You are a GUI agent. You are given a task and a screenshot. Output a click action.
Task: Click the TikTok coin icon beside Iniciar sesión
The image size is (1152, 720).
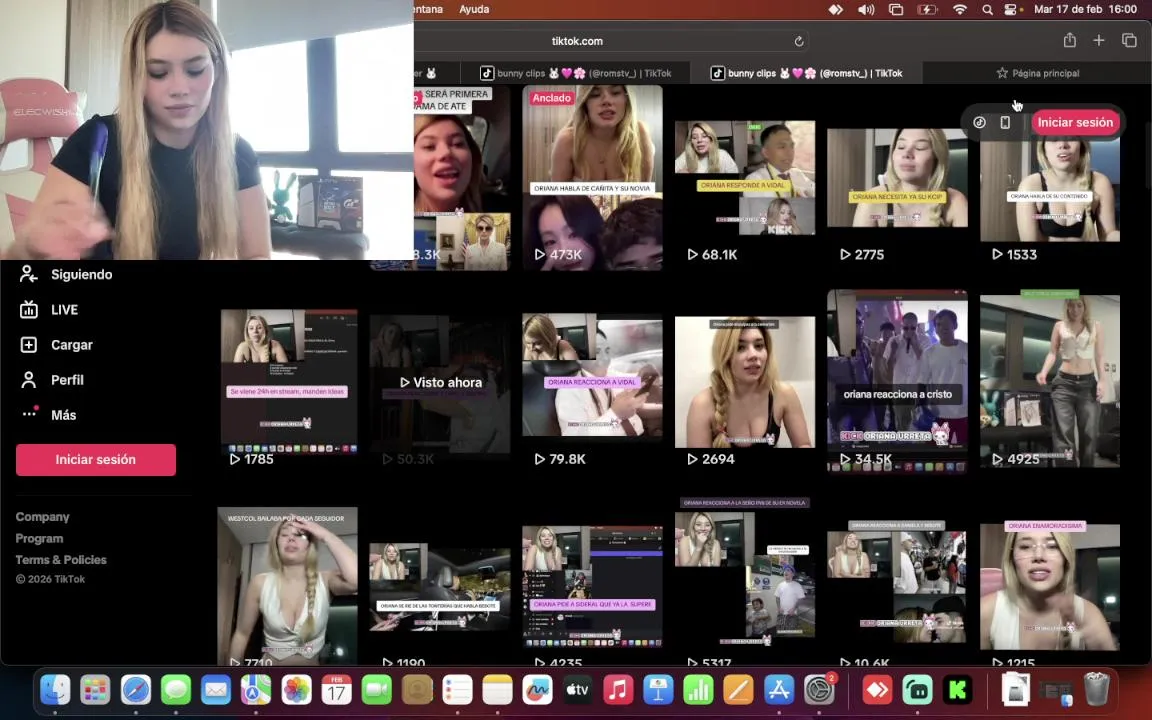(979, 123)
